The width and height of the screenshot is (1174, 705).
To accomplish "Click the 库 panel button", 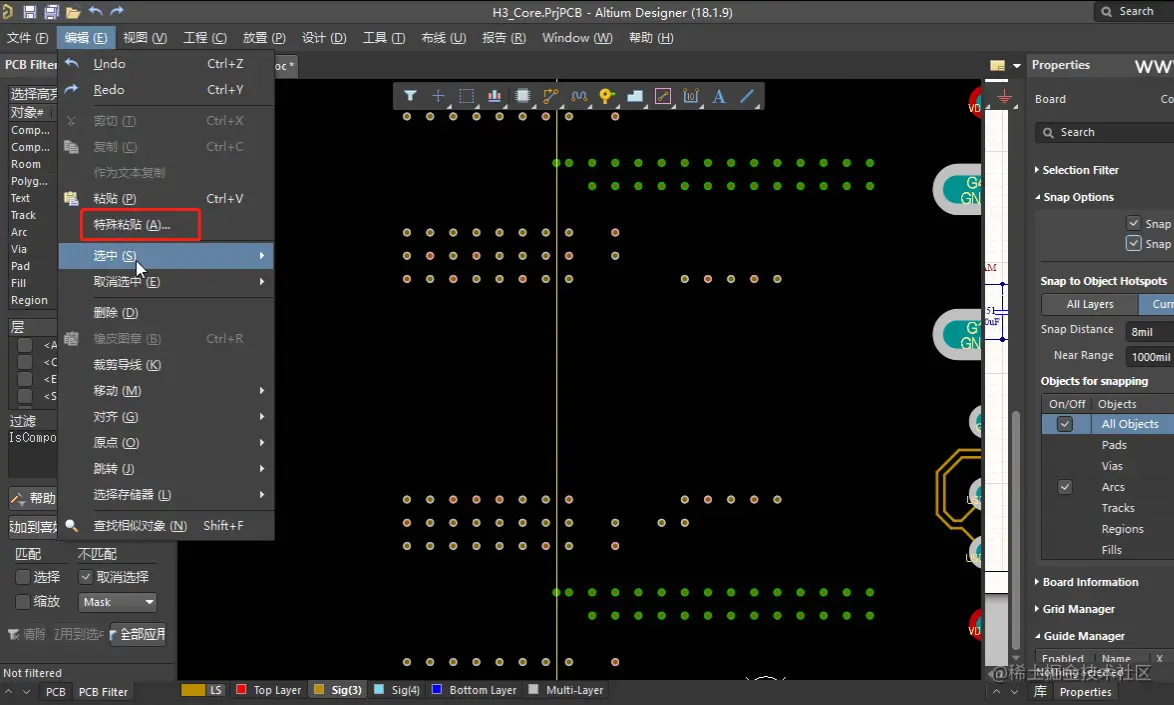I will [1040, 692].
